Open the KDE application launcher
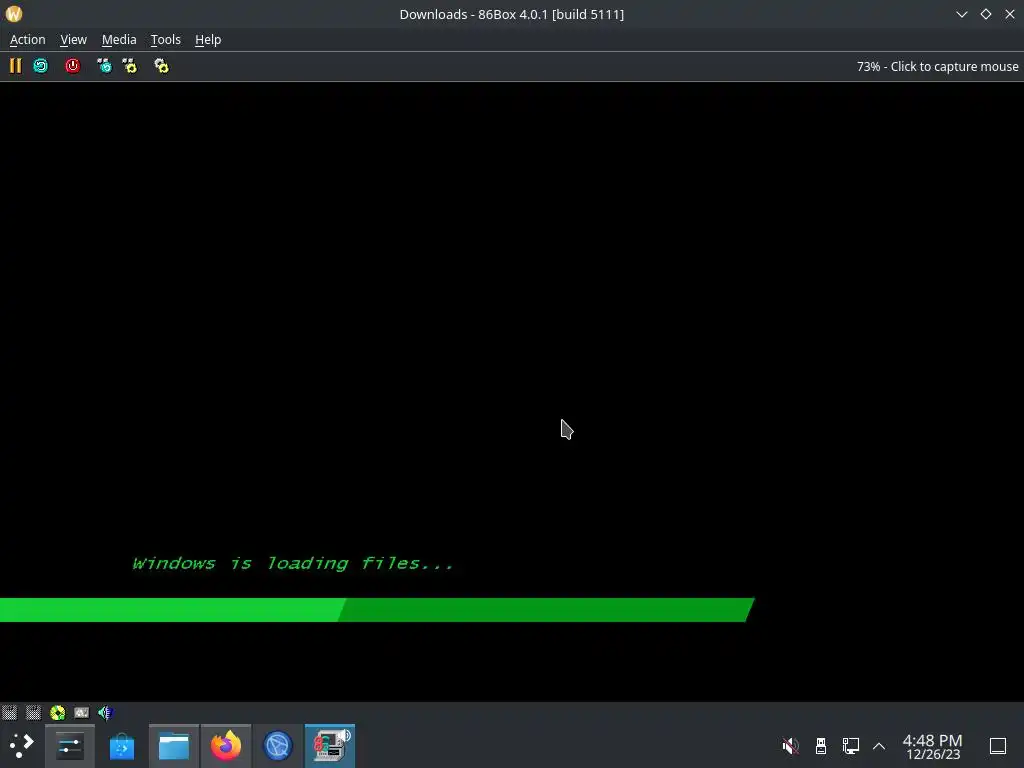The image size is (1024, 768). click(x=22, y=746)
